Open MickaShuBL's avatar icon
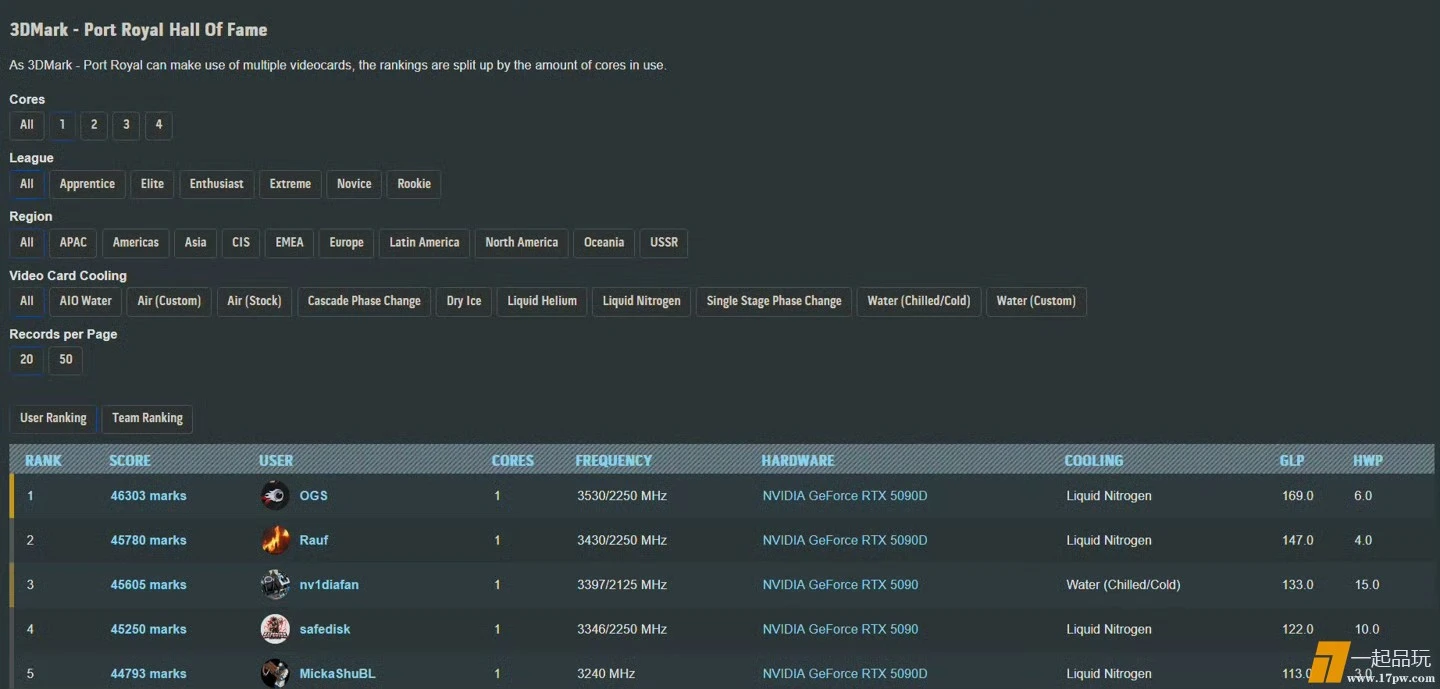Screen dimensions: 1440x689 click(275, 673)
